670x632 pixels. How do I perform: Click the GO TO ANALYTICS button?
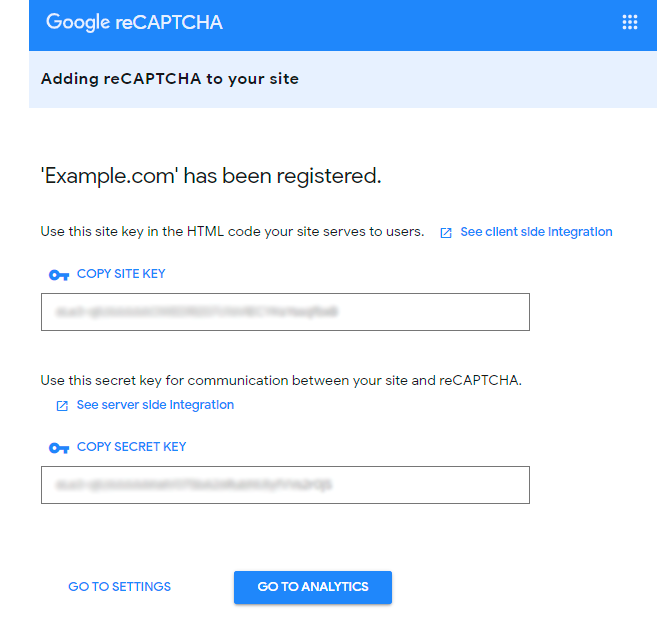point(313,587)
